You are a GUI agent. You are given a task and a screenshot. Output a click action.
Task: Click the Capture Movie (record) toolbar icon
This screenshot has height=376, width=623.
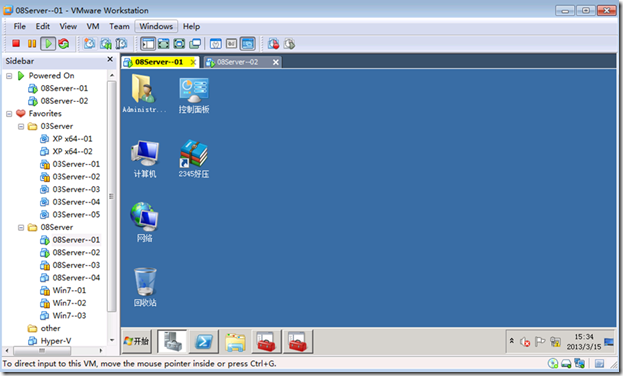273,44
